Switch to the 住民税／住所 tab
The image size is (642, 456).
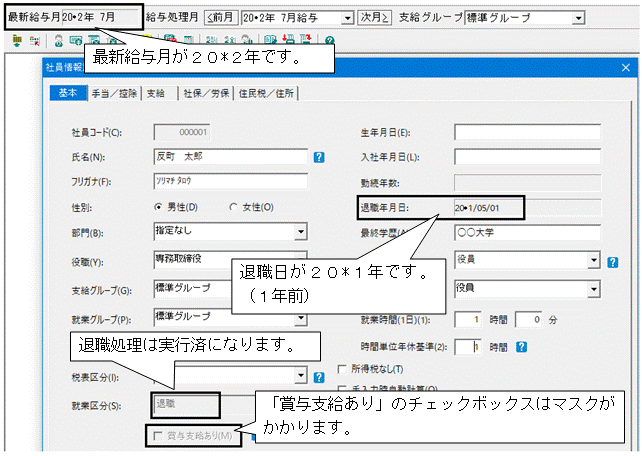(266, 93)
